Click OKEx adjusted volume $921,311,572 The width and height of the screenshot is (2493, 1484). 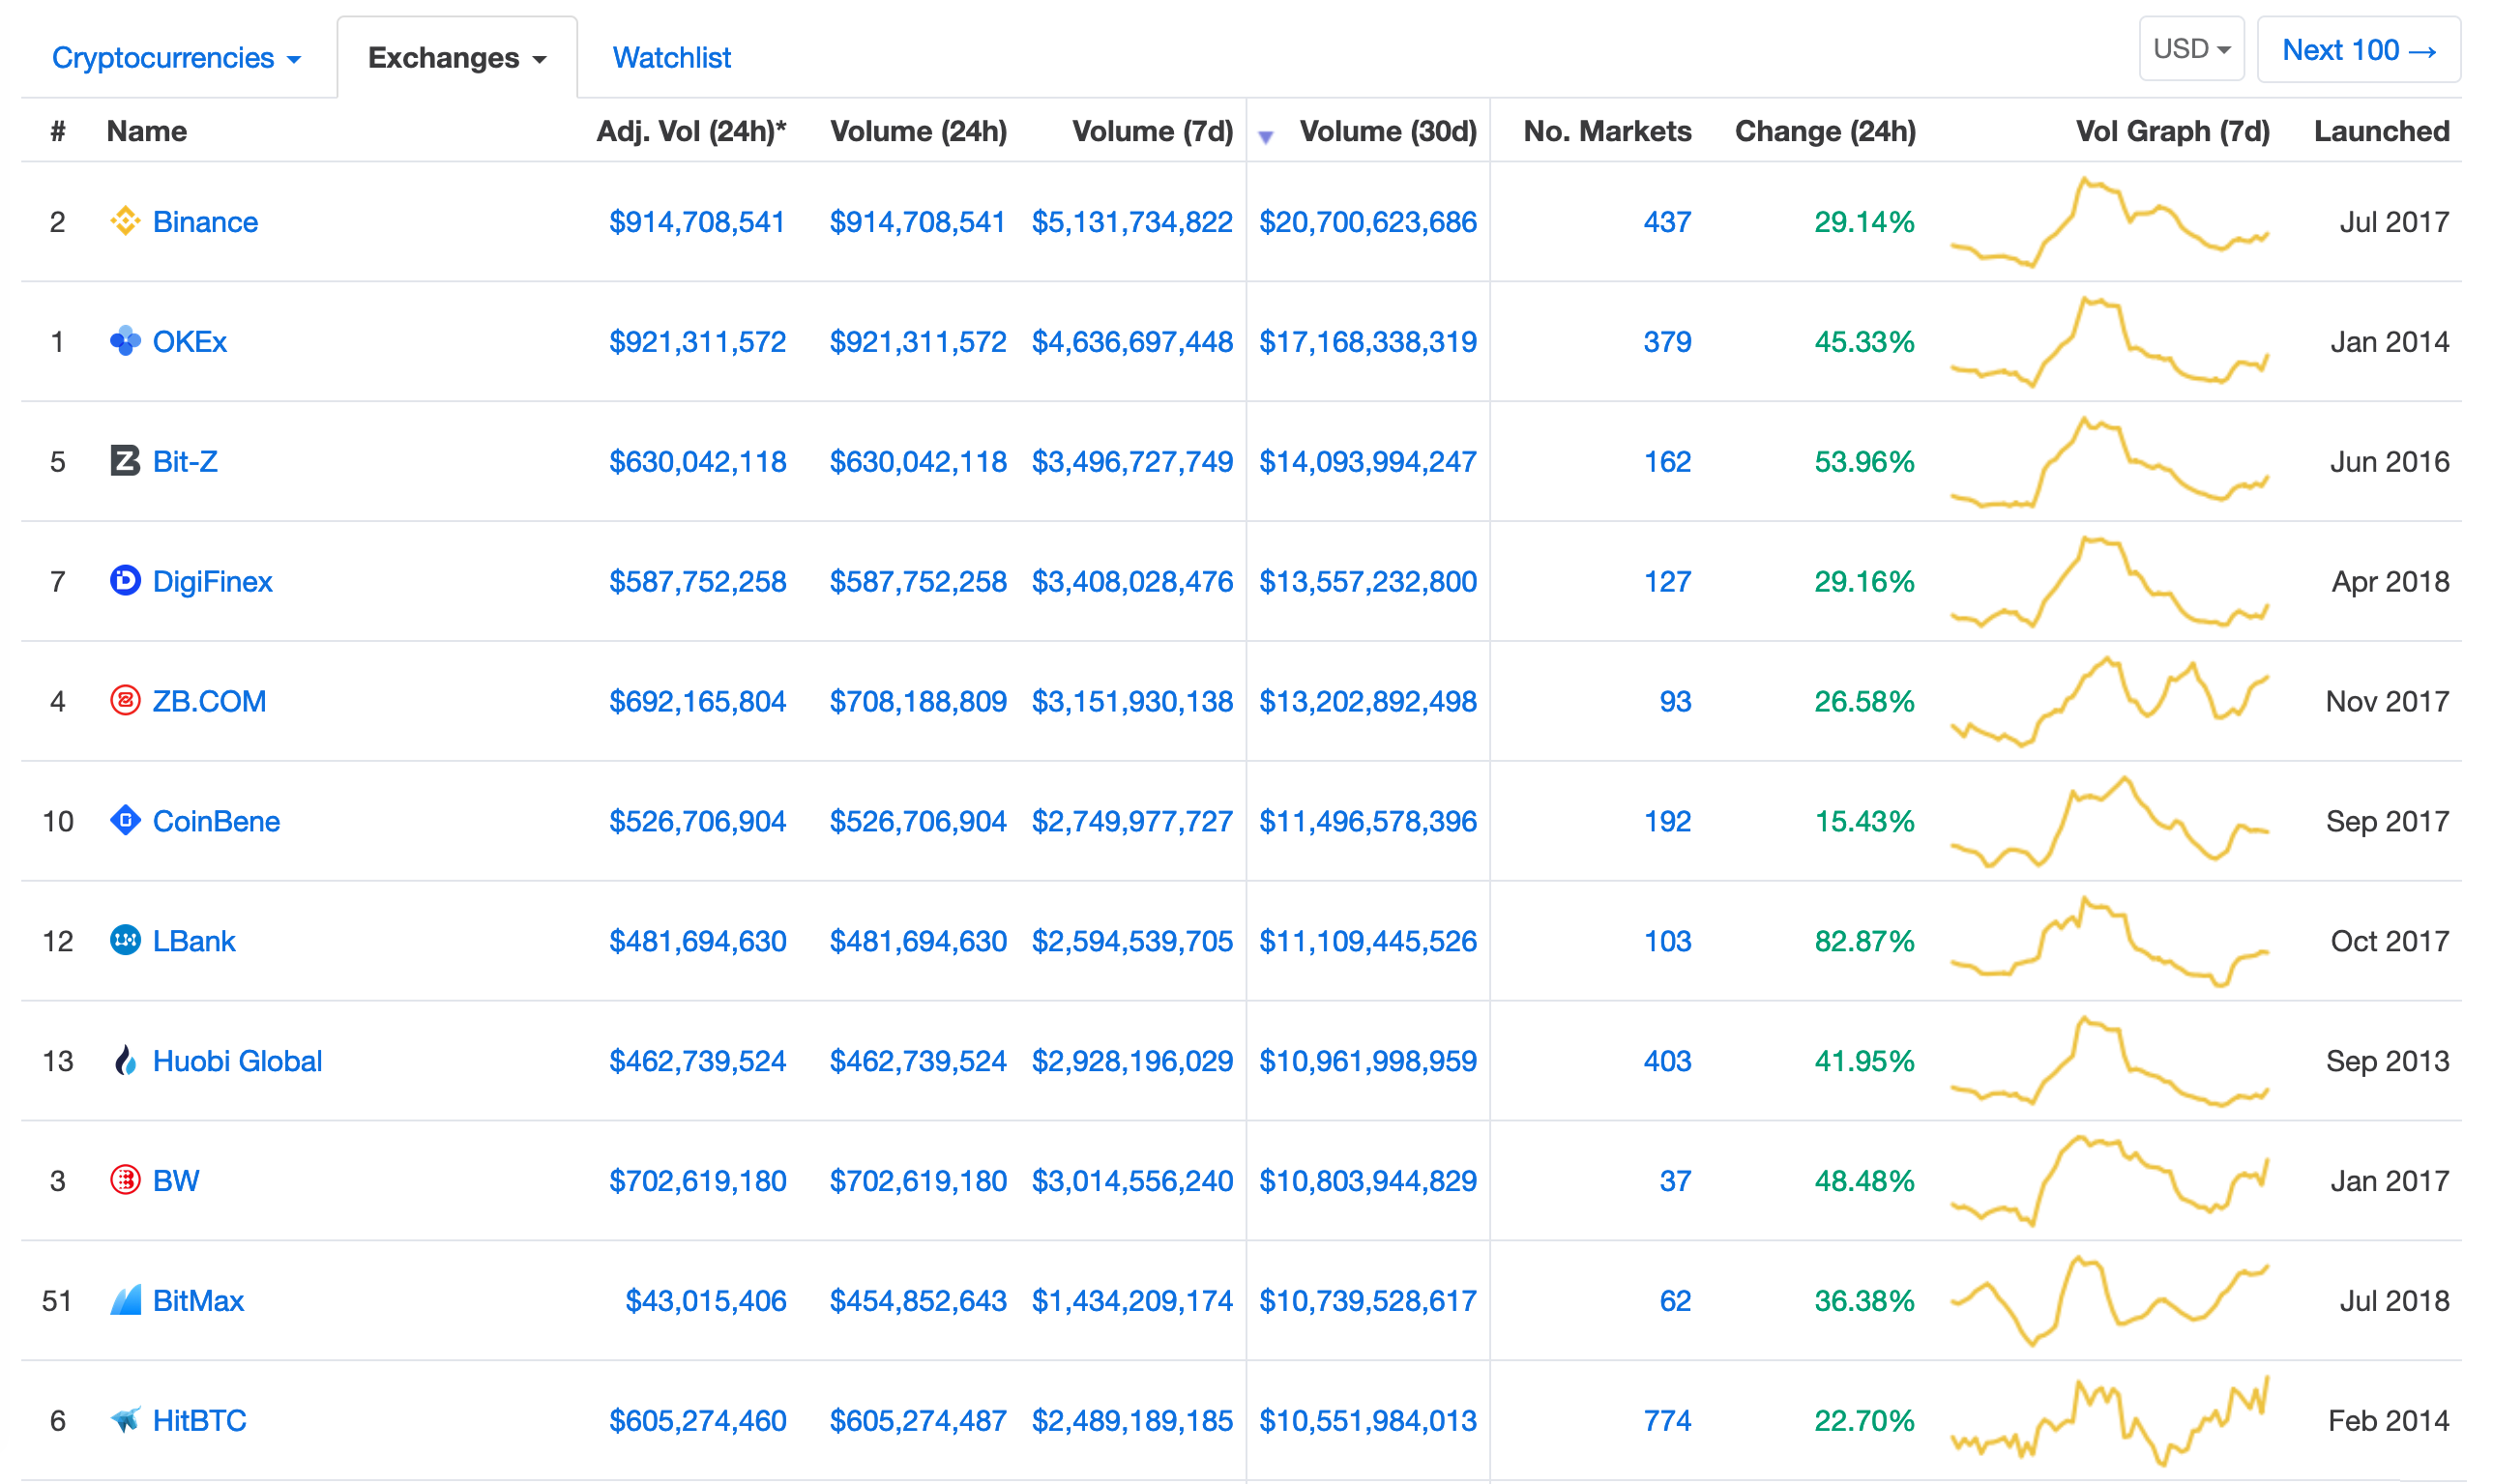697,342
